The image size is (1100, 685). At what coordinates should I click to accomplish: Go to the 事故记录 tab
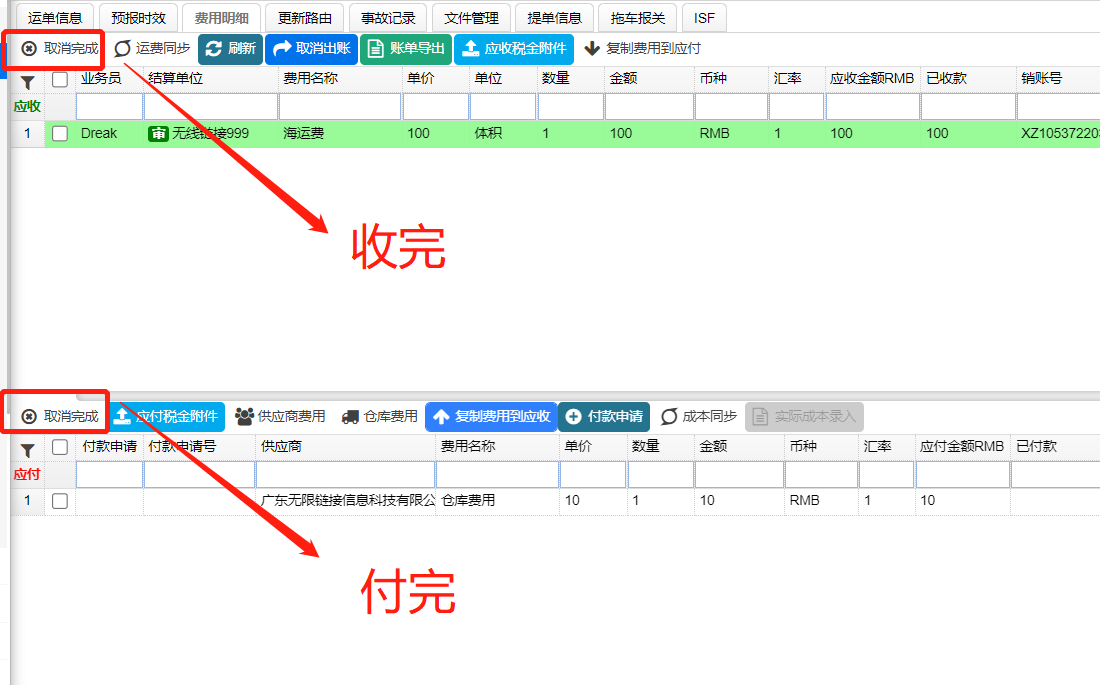click(388, 18)
